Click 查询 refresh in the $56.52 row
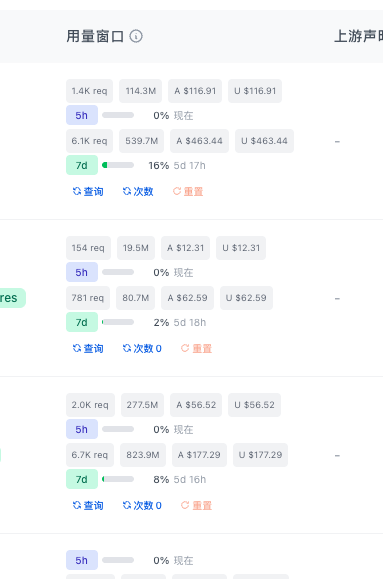Screen dimensions: 383x579 [x=88, y=505]
